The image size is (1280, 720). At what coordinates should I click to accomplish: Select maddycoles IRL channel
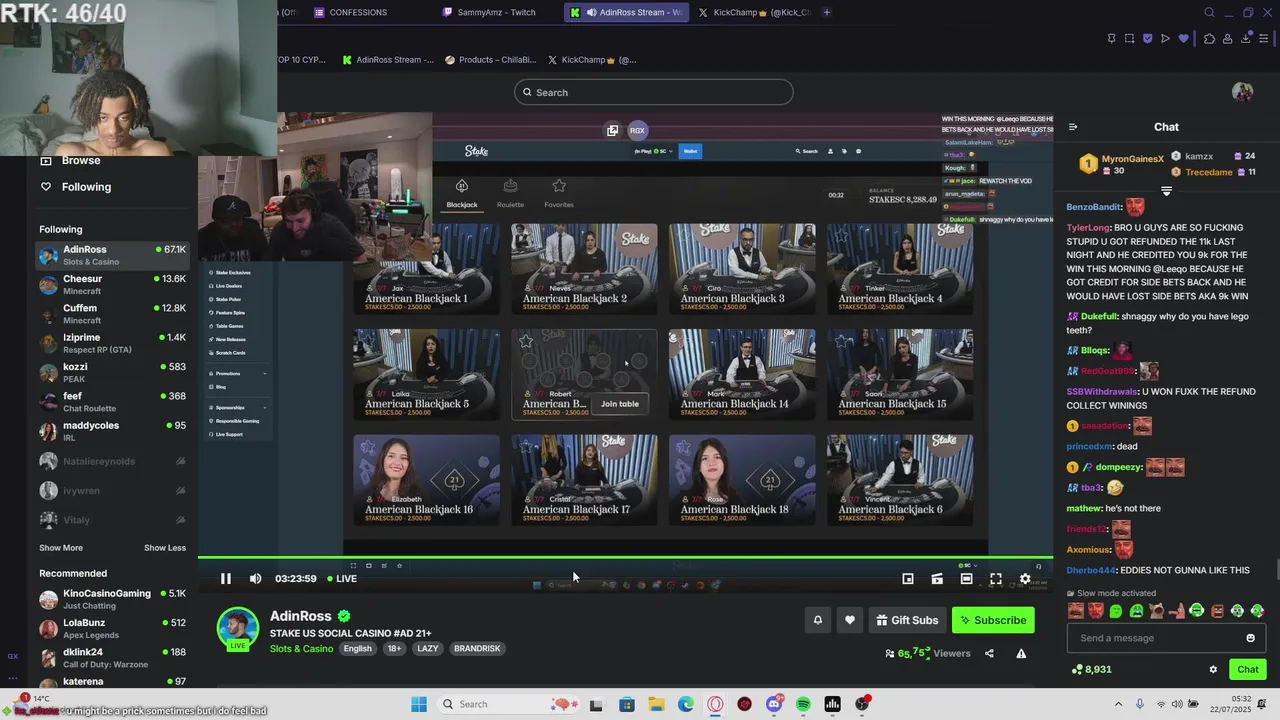(112, 431)
